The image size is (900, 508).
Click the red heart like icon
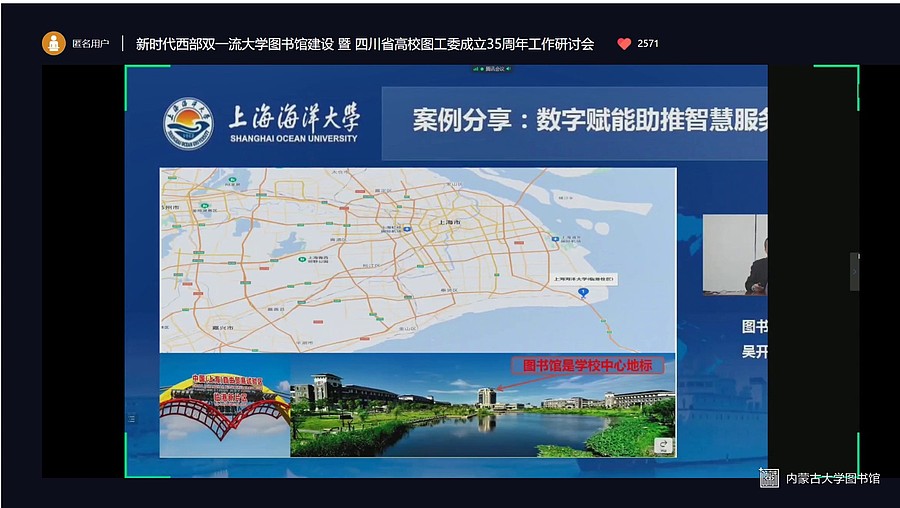(x=624, y=44)
